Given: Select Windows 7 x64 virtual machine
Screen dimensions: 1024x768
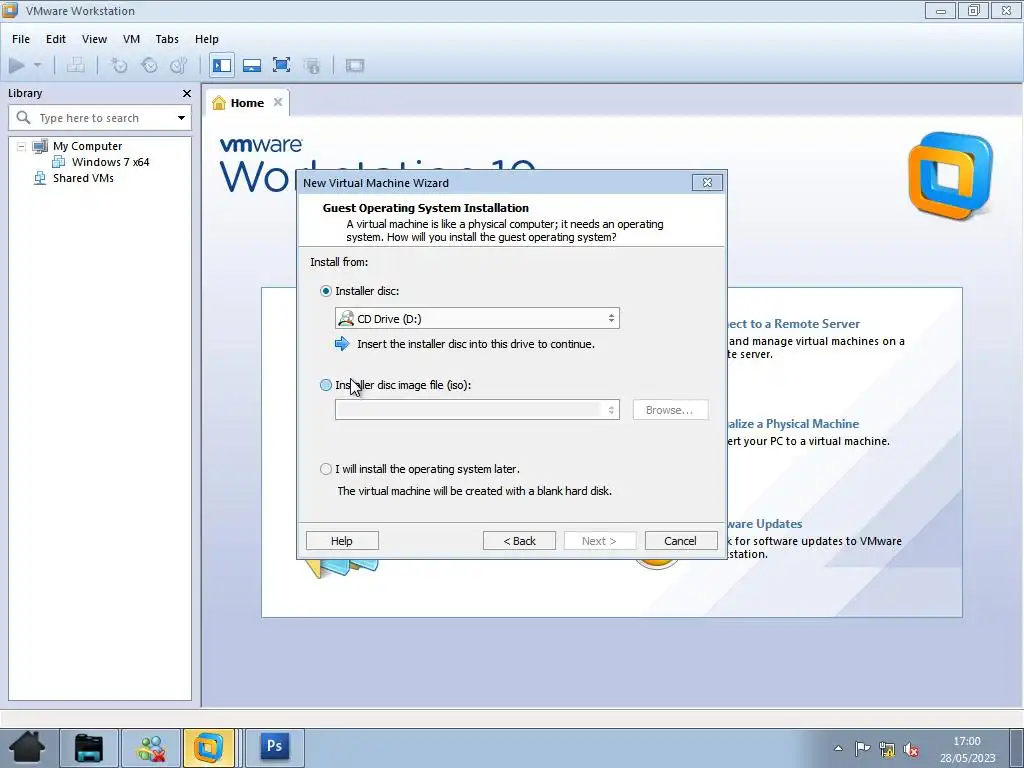Looking at the screenshot, I should coord(110,162).
